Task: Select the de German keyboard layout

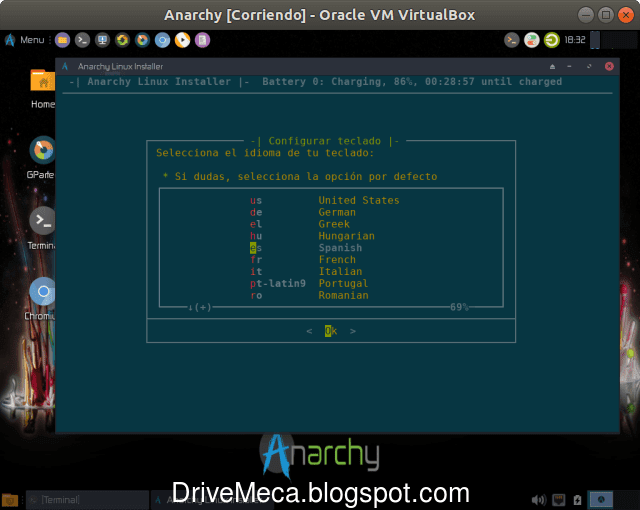Action: (303, 212)
